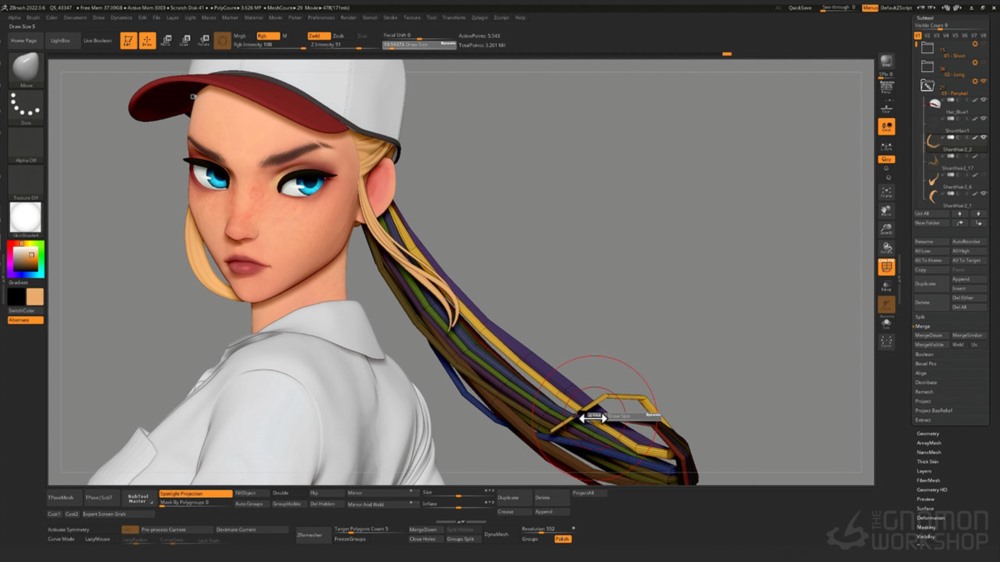Image resolution: width=1000 pixels, height=562 pixels.
Task: Select the Rotate view navigation icon
Action: point(886,249)
